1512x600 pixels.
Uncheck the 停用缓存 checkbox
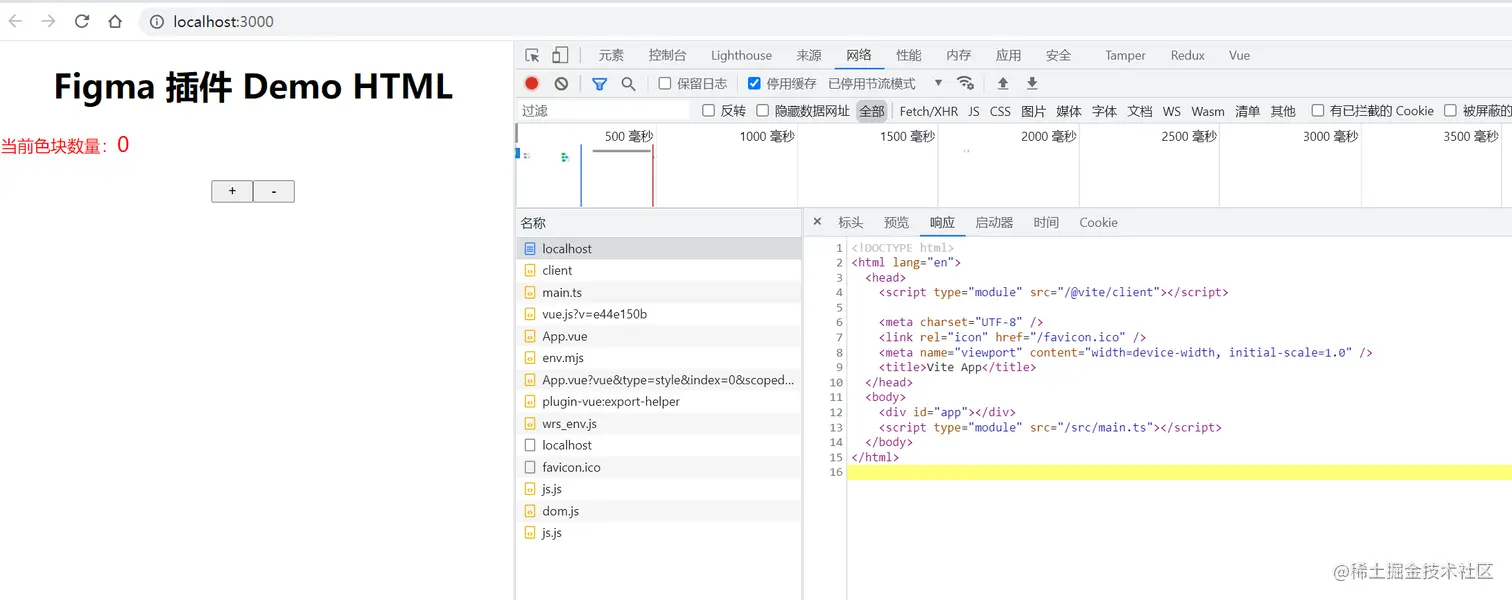pos(755,83)
